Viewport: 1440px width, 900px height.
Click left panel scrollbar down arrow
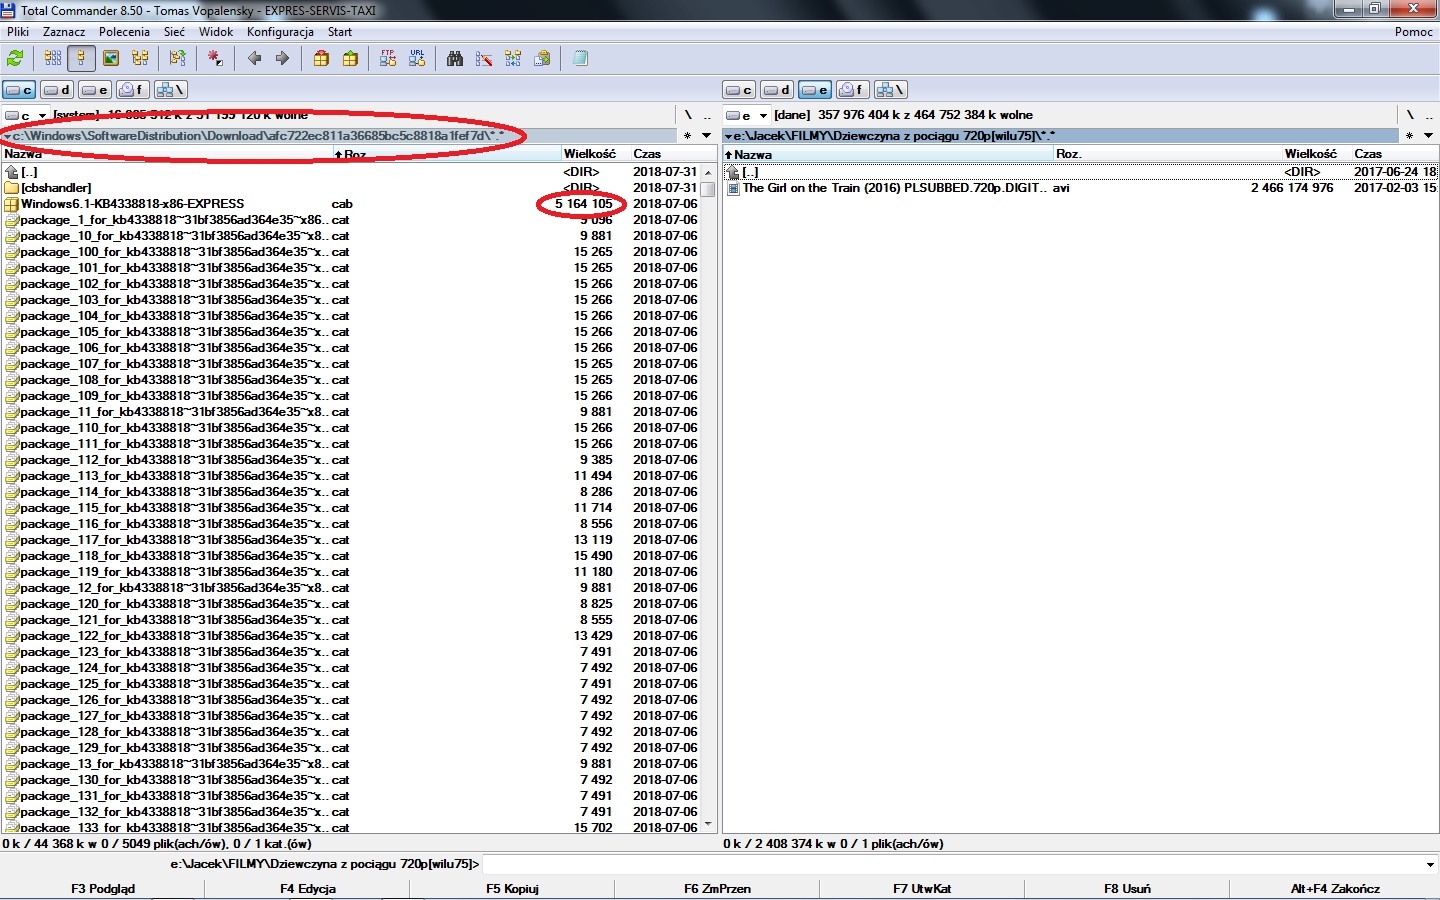pos(708,825)
